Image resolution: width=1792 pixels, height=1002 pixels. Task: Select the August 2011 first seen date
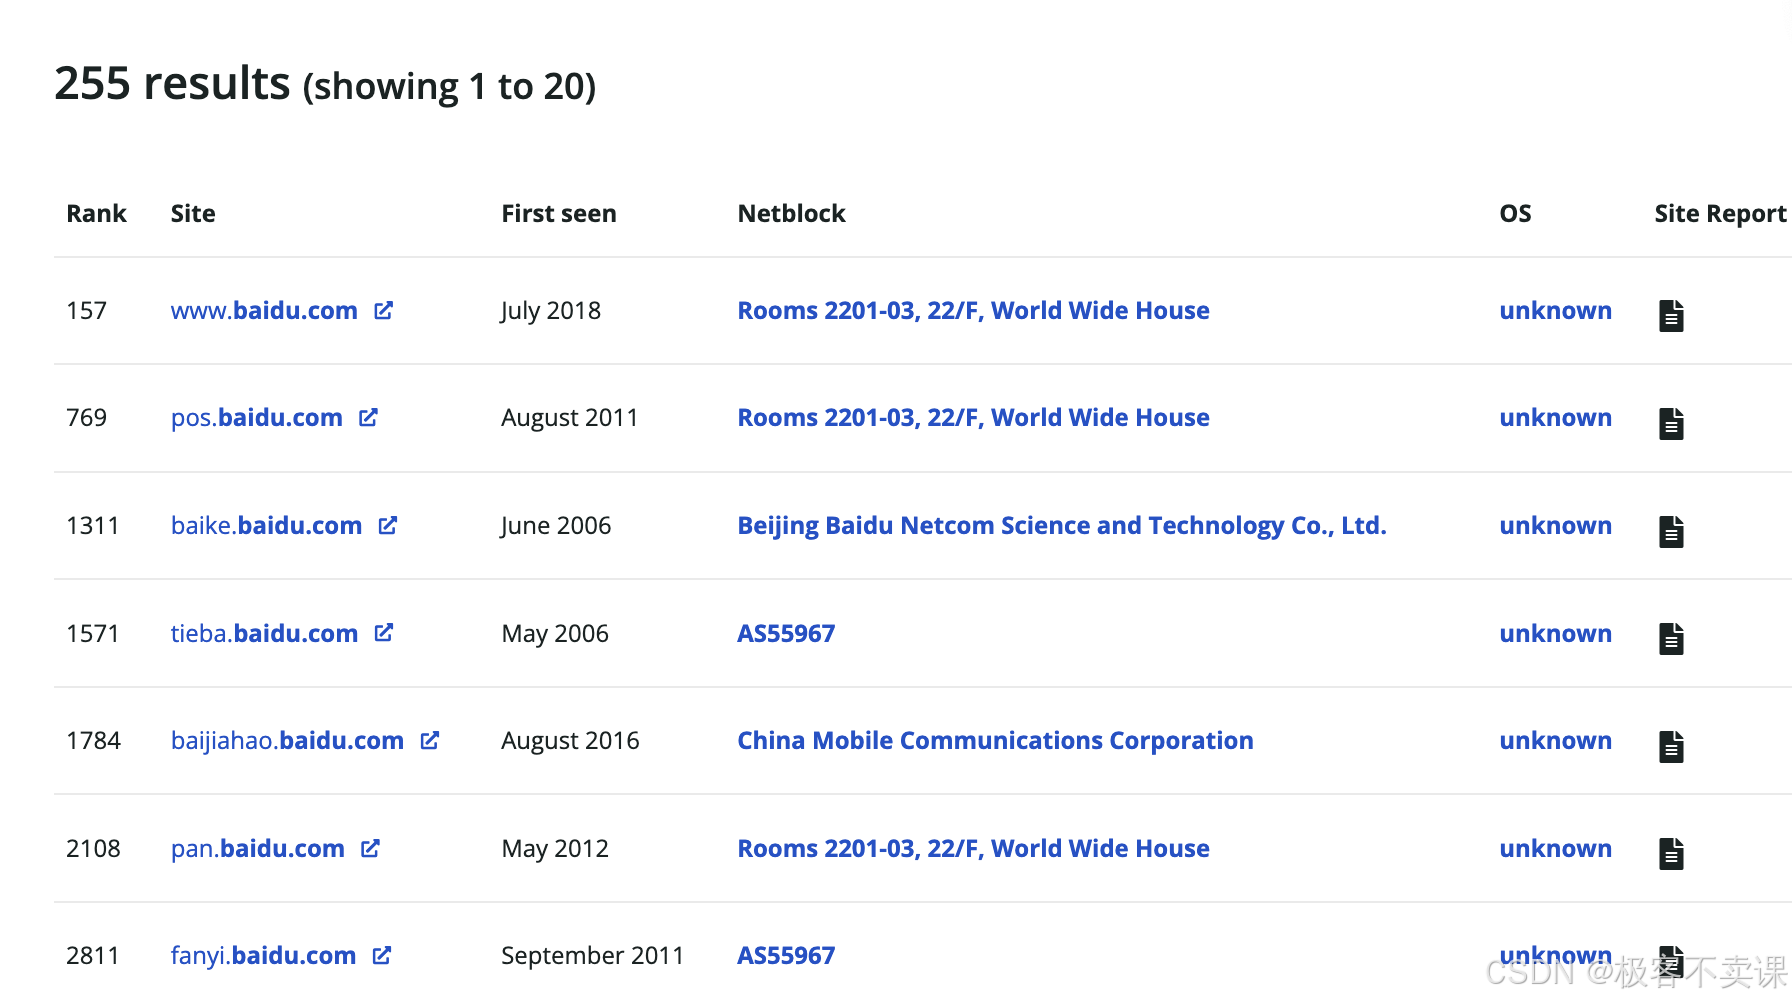[x=570, y=418]
